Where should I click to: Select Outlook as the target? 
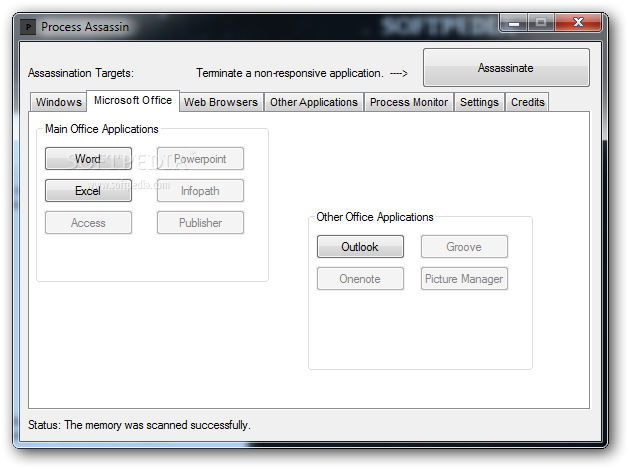click(360, 246)
